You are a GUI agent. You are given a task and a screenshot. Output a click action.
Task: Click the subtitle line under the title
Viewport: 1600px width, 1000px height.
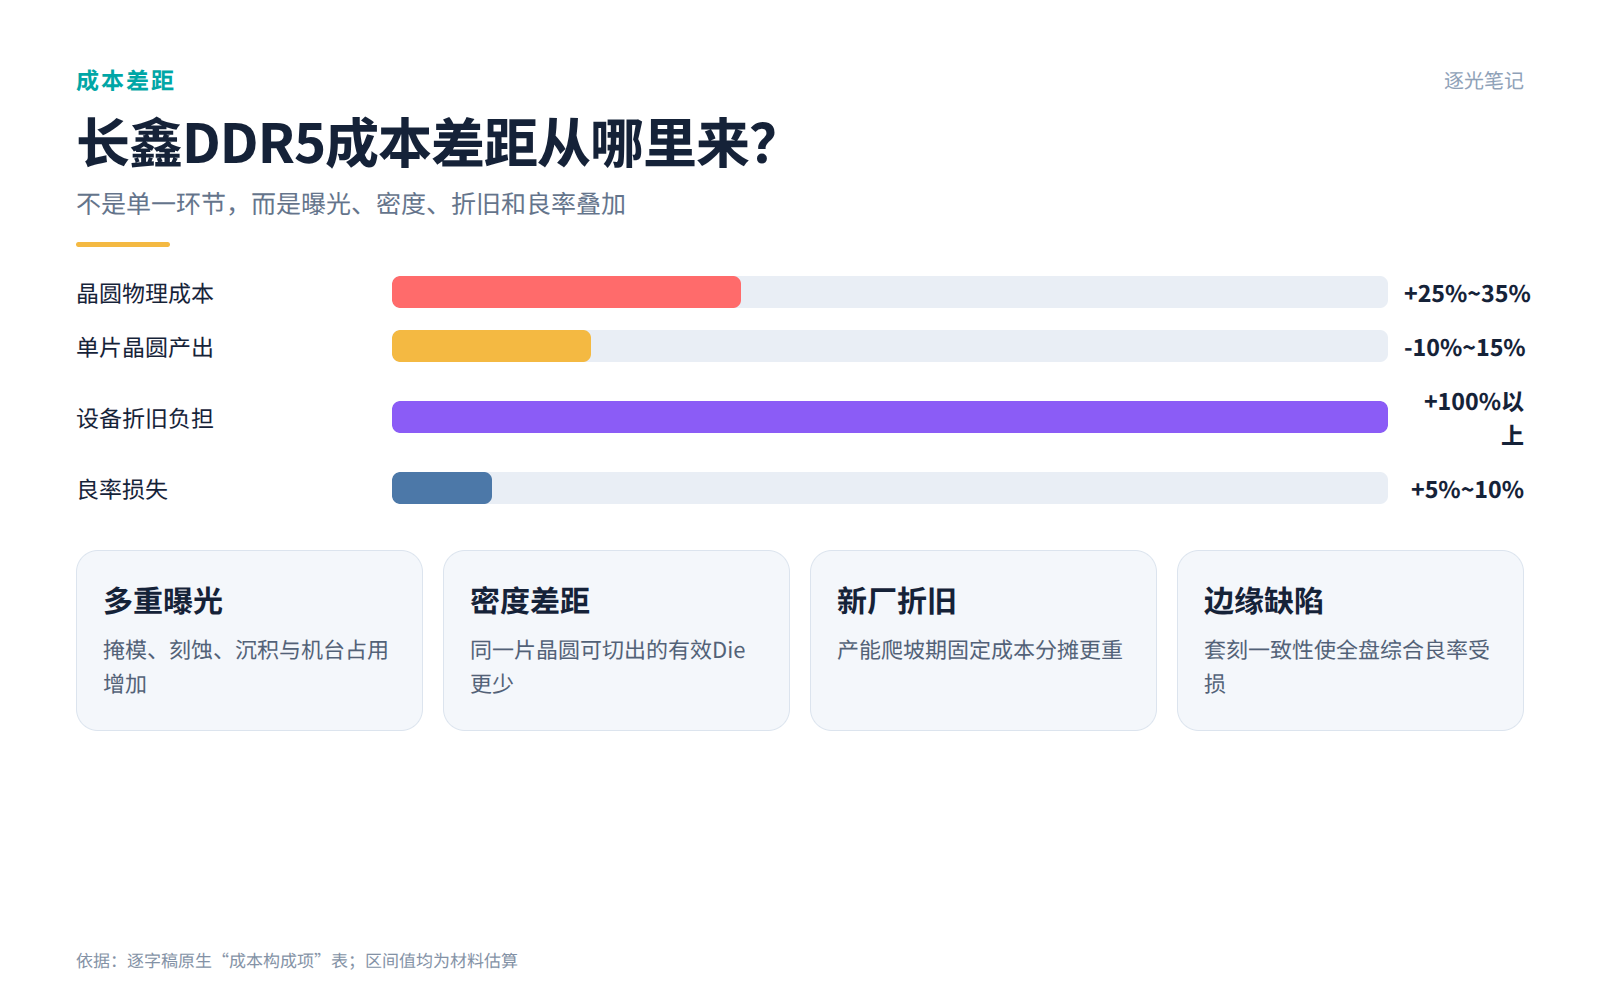[351, 204]
